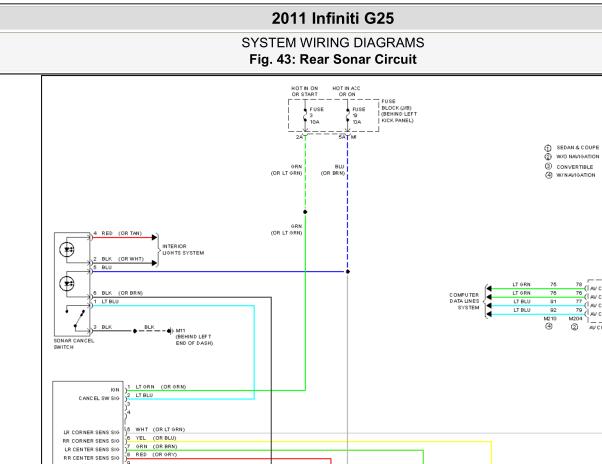Click the arrowhead ending the red wire
The image size is (602, 464).
pyautogui.click(x=154, y=238)
